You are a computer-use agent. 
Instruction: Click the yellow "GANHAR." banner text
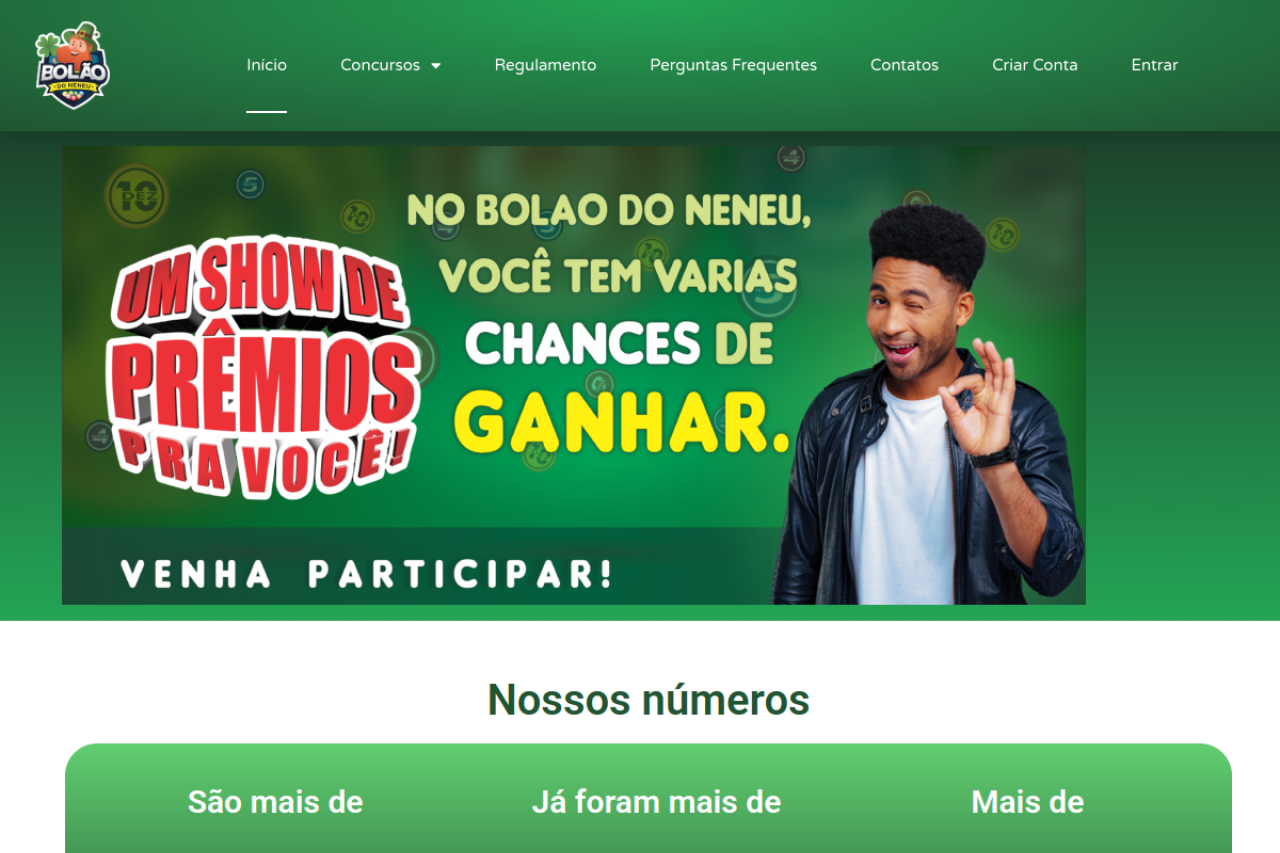click(621, 423)
